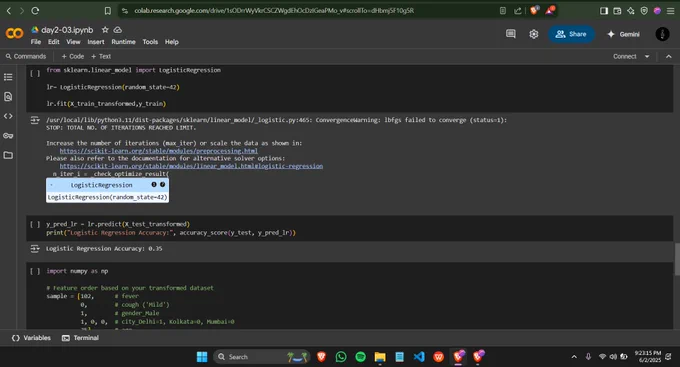The width and height of the screenshot is (680, 367).
Task: Open the Terminal panel
Action: 80,338
